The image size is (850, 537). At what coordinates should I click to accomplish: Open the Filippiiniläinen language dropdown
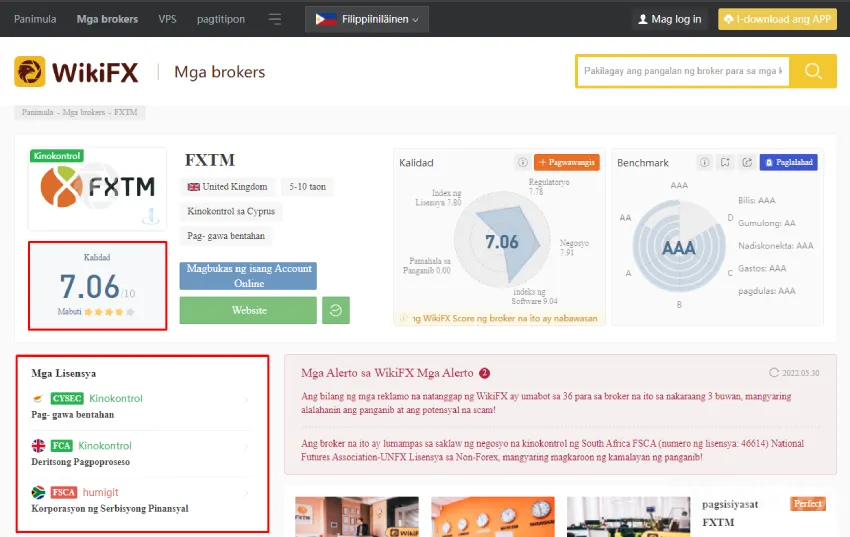(x=367, y=20)
